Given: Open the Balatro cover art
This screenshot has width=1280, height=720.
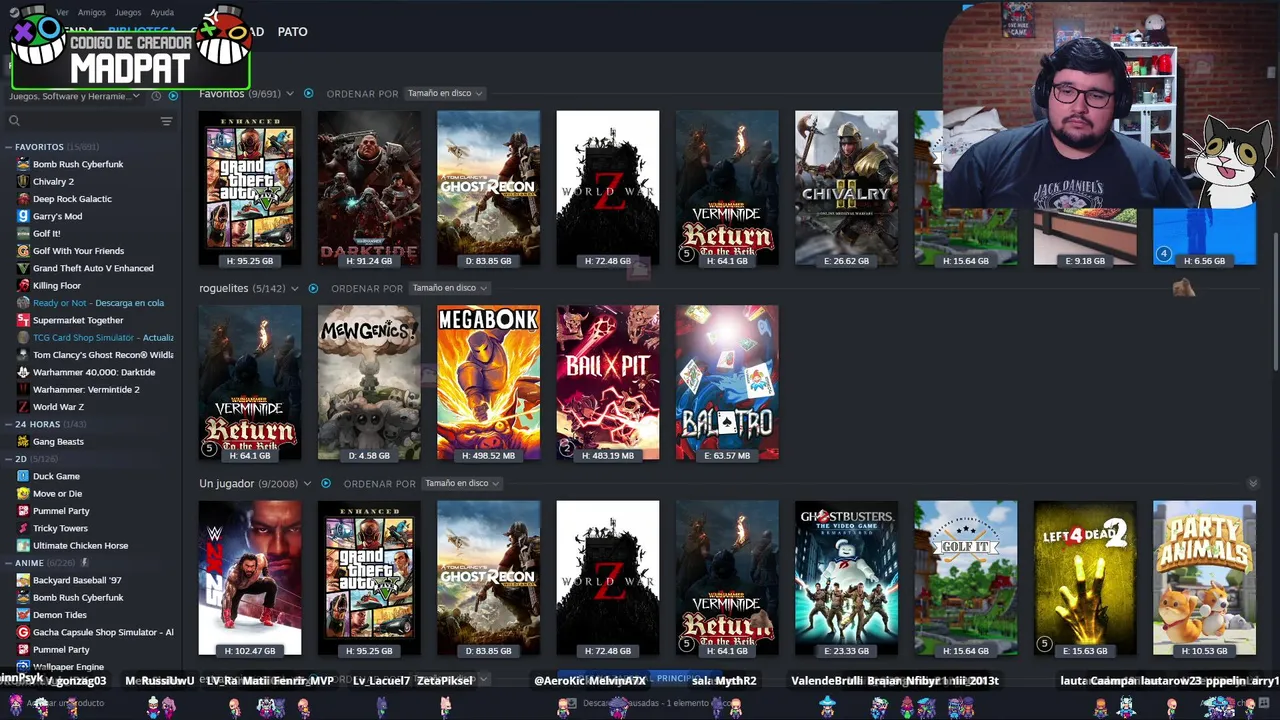Looking at the screenshot, I should click(x=727, y=383).
